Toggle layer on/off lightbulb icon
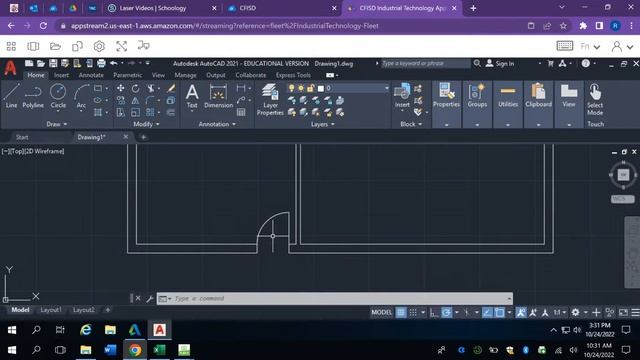640x360 pixels. pyautogui.click(x=291, y=88)
